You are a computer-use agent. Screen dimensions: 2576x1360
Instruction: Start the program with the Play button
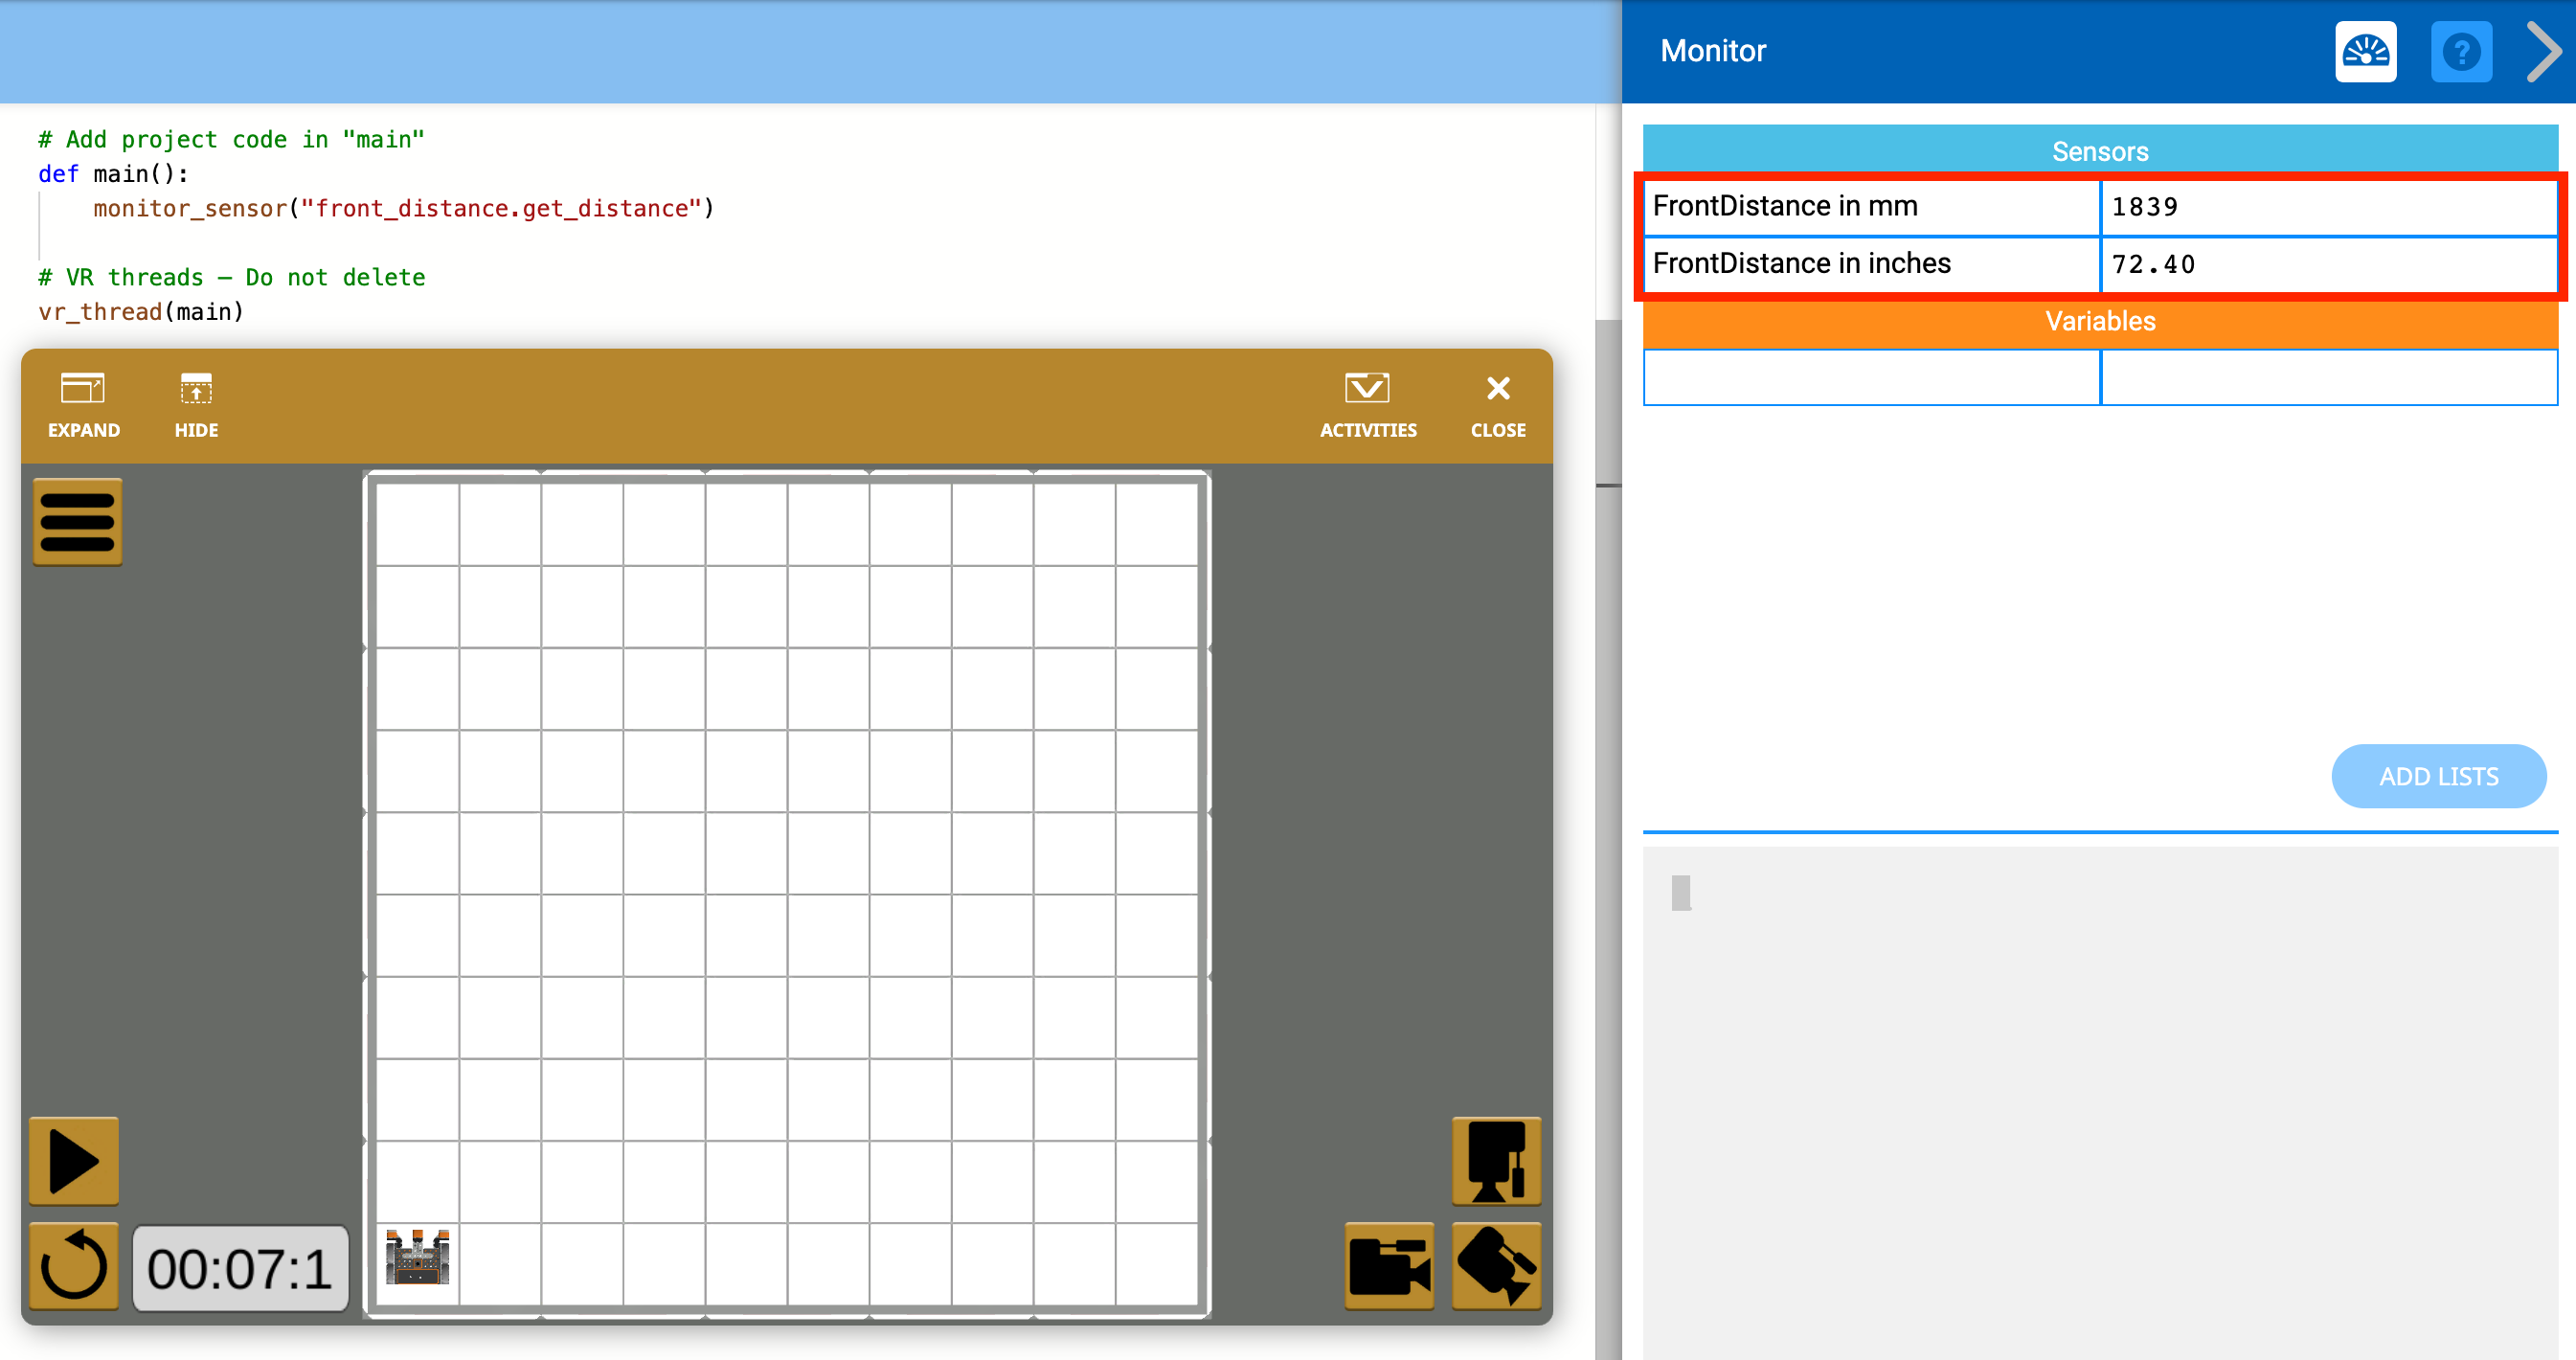point(72,1160)
